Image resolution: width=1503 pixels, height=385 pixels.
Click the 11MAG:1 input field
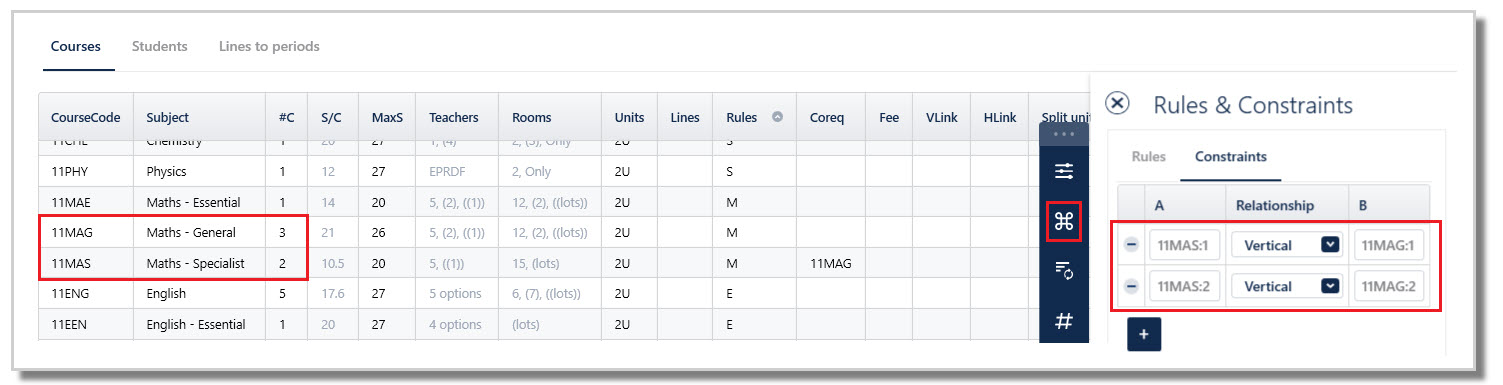click(1389, 245)
